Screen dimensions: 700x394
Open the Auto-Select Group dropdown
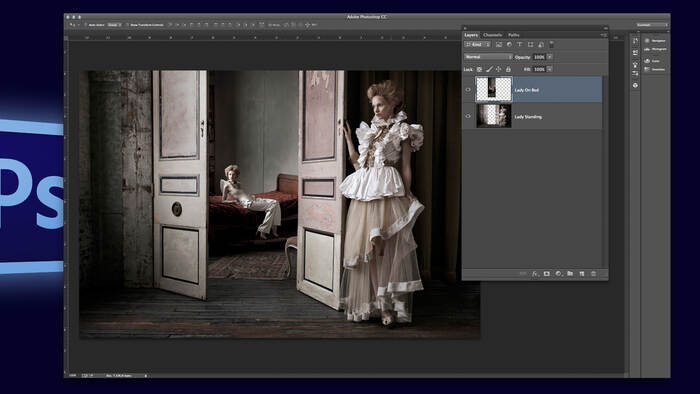point(114,25)
